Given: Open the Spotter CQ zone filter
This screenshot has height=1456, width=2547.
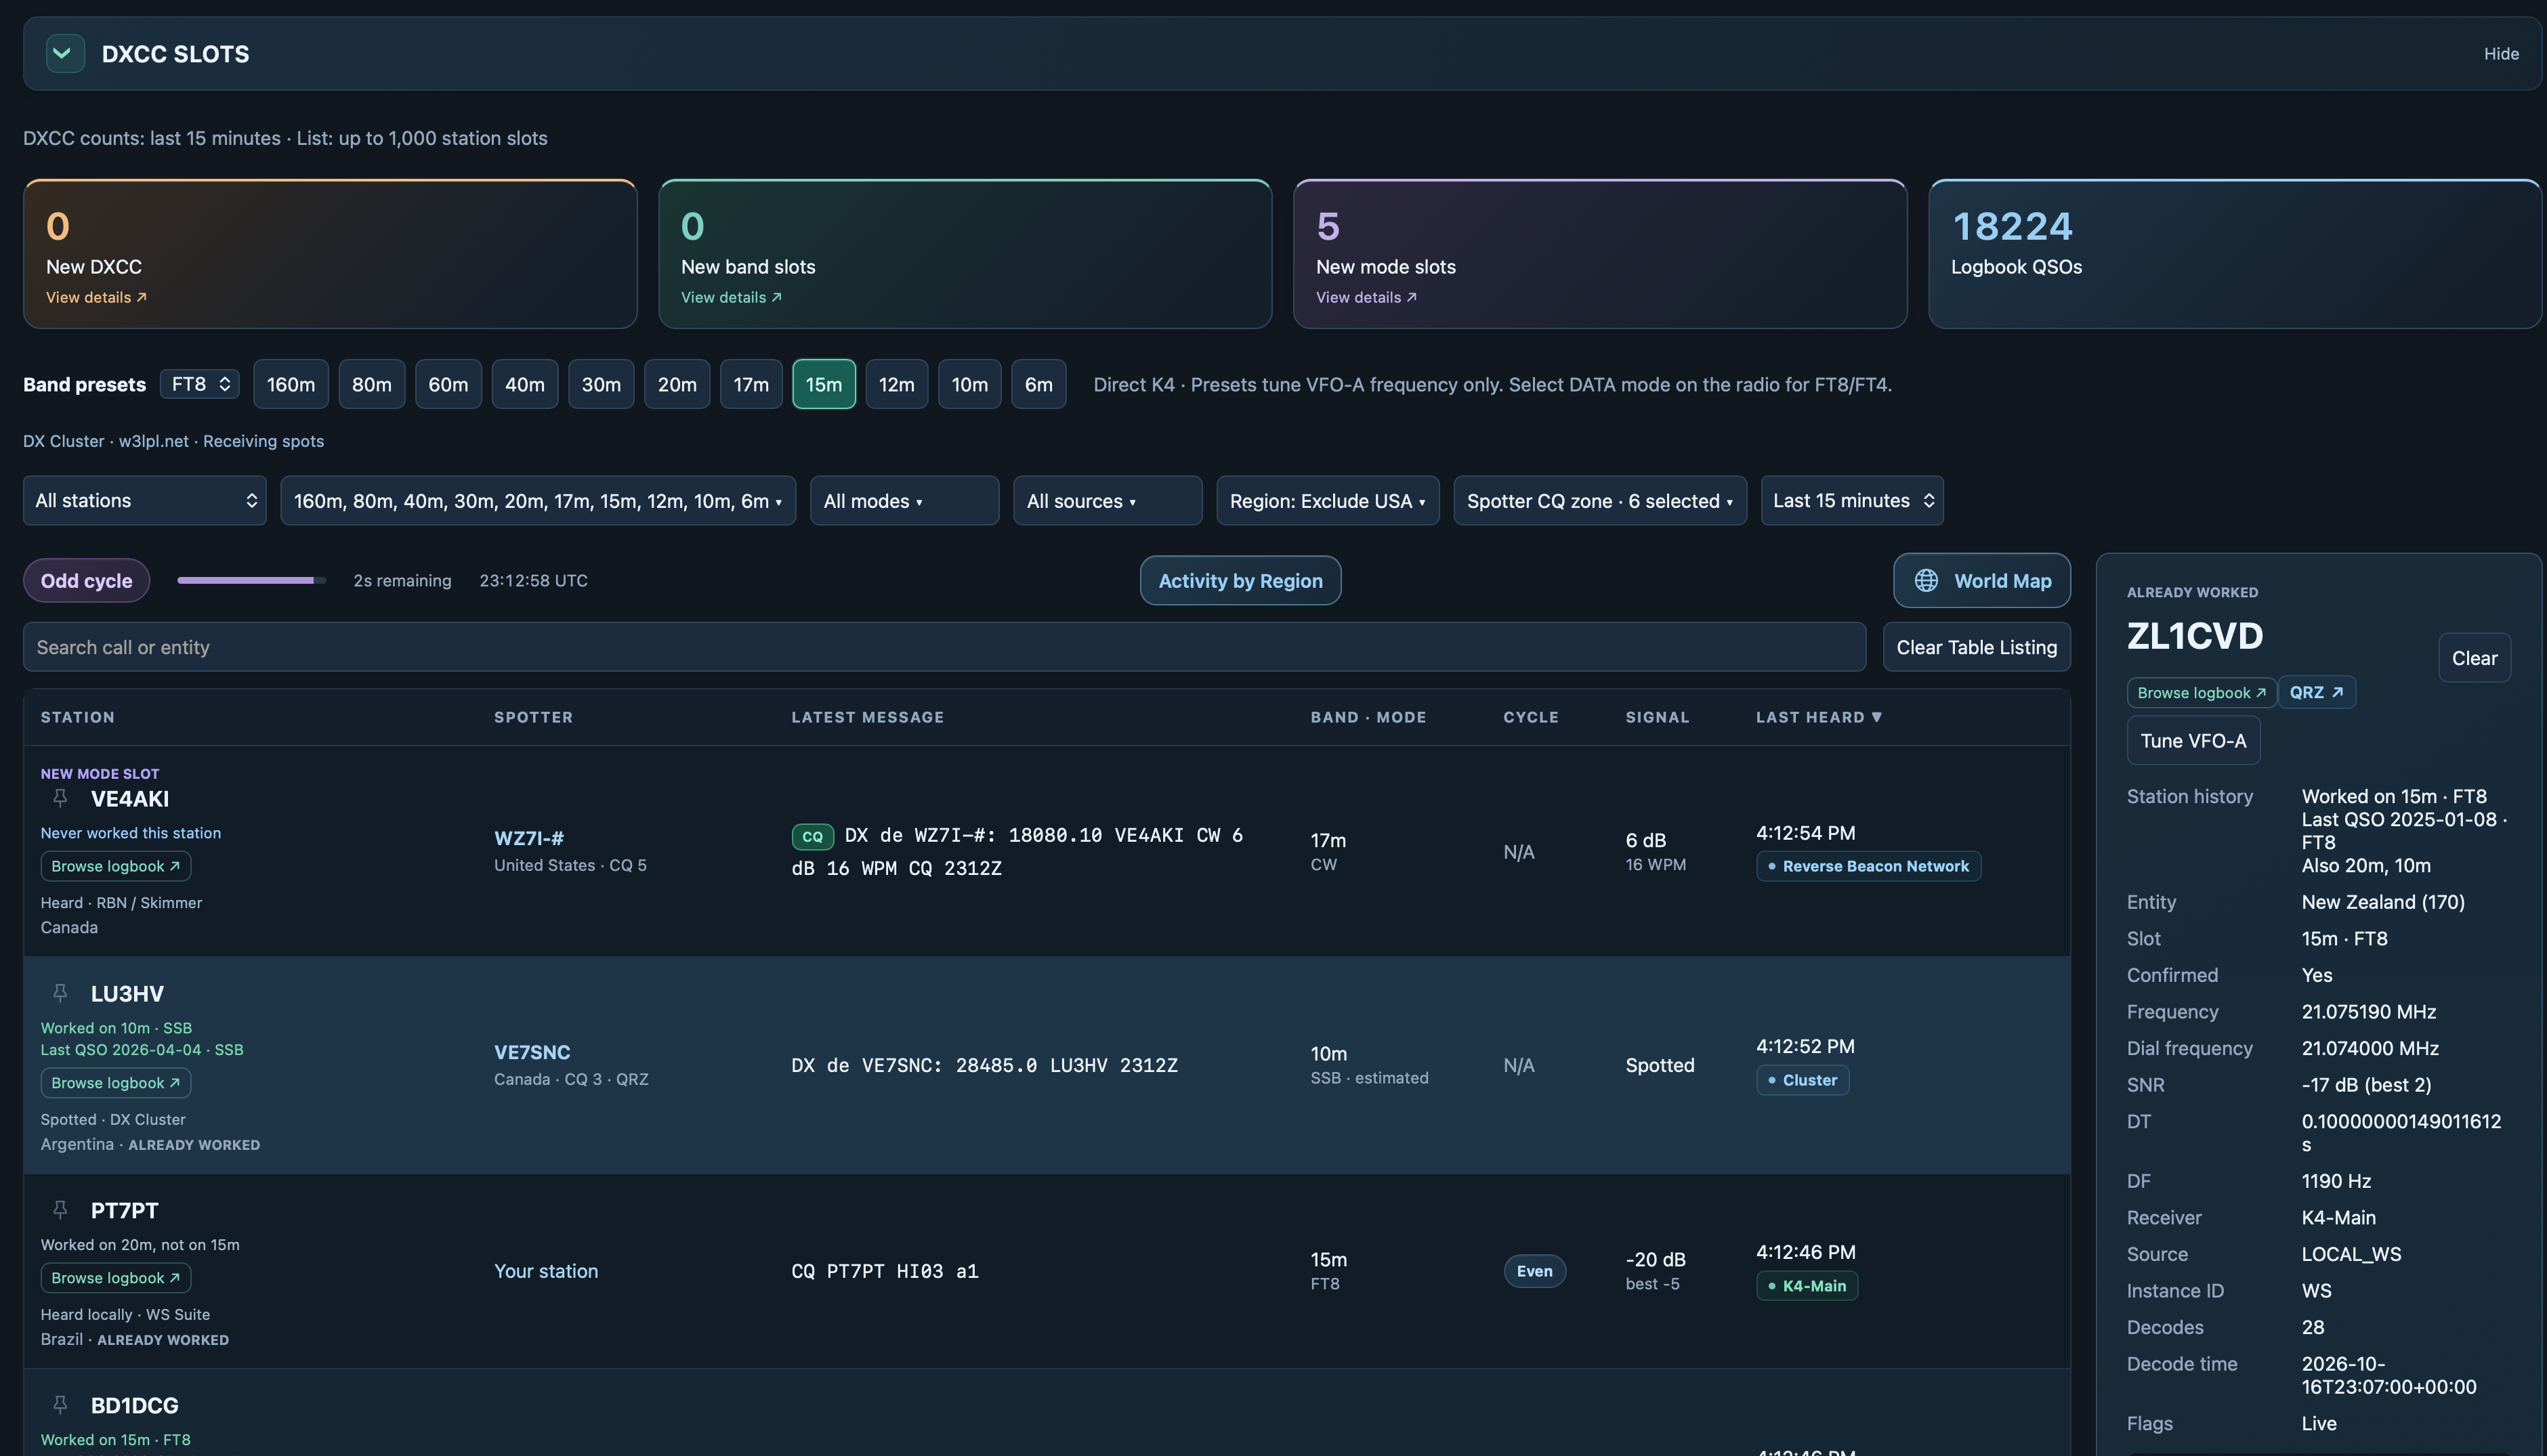Looking at the screenshot, I should click(1600, 501).
